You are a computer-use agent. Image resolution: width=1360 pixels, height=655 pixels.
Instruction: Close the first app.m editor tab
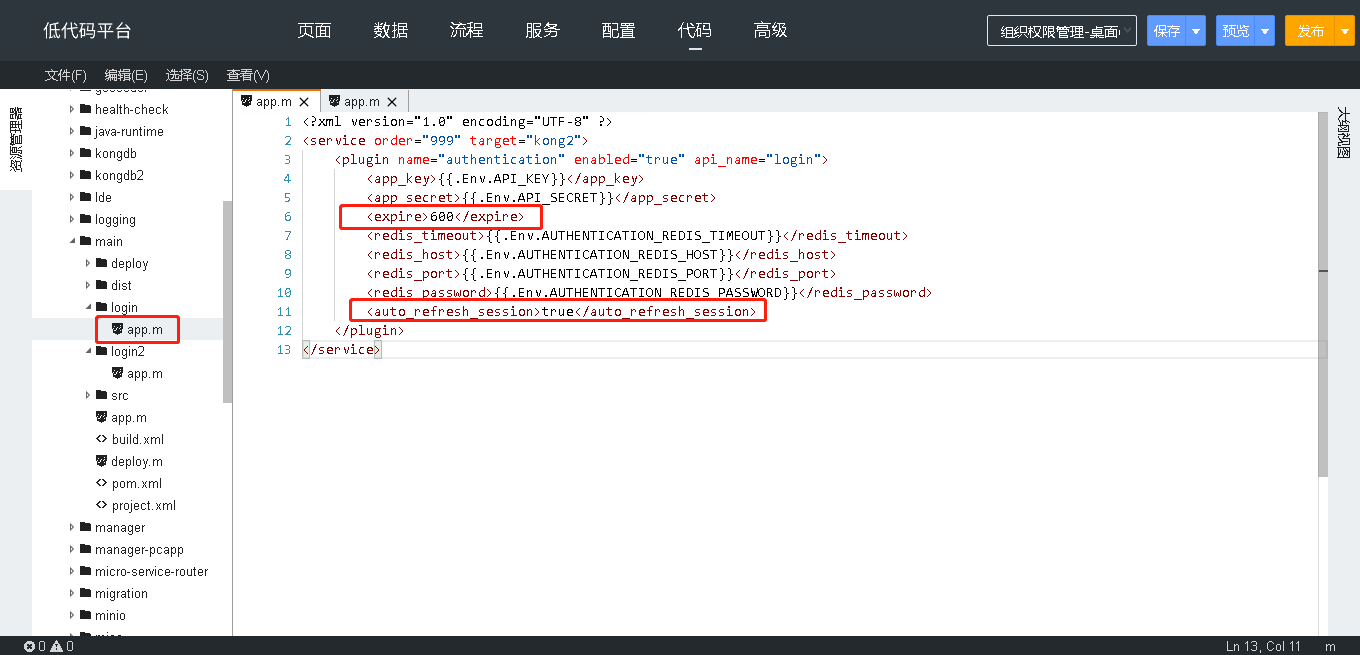[304, 102]
